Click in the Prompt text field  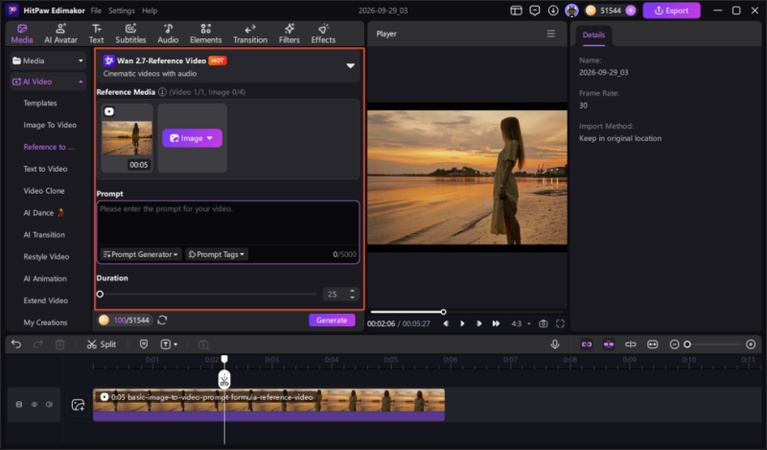[x=228, y=223]
